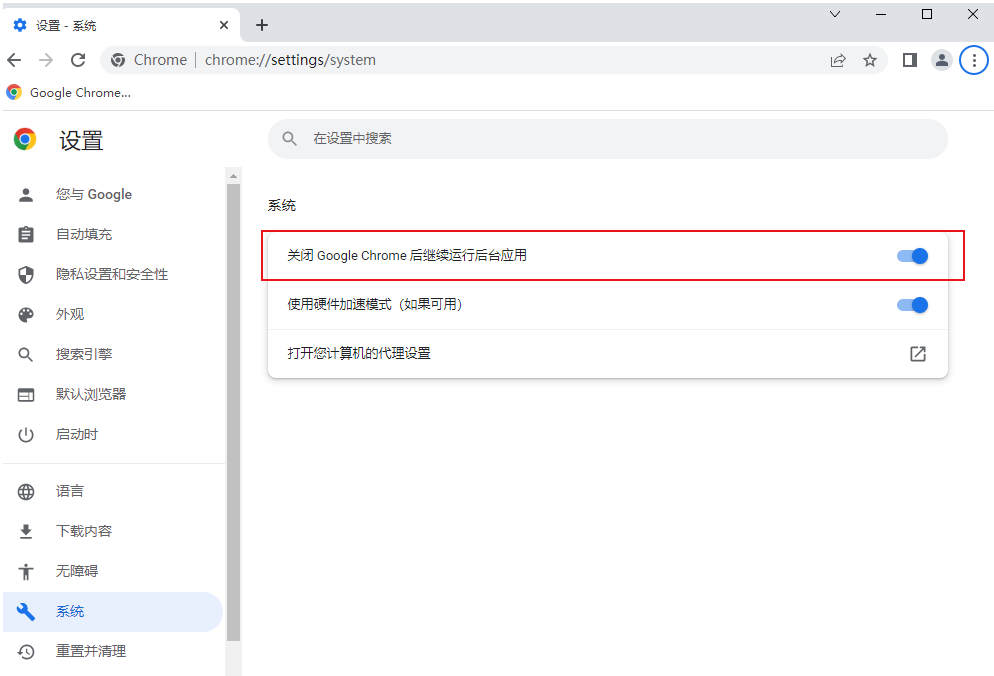Bookmark this page with star icon
Image resolution: width=994 pixels, height=676 pixels.
click(x=870, y=60)
